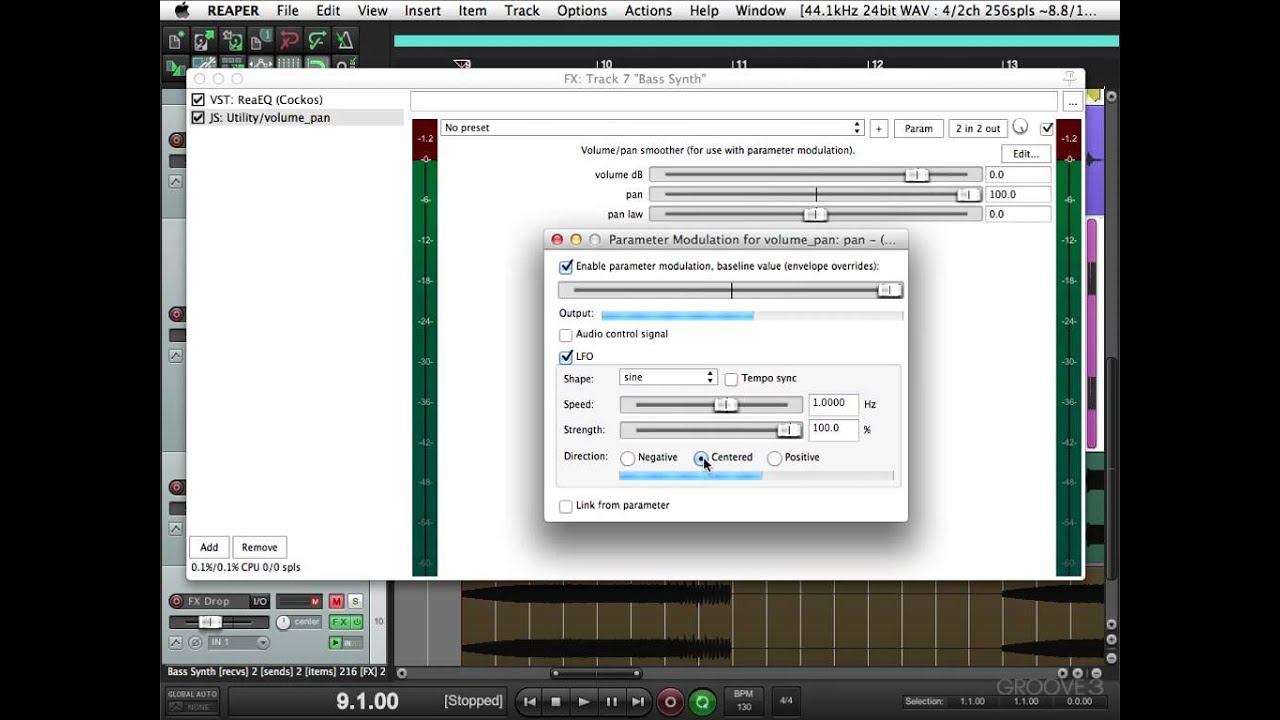Click the ellipsis button beside comment field

[1072, 102]
